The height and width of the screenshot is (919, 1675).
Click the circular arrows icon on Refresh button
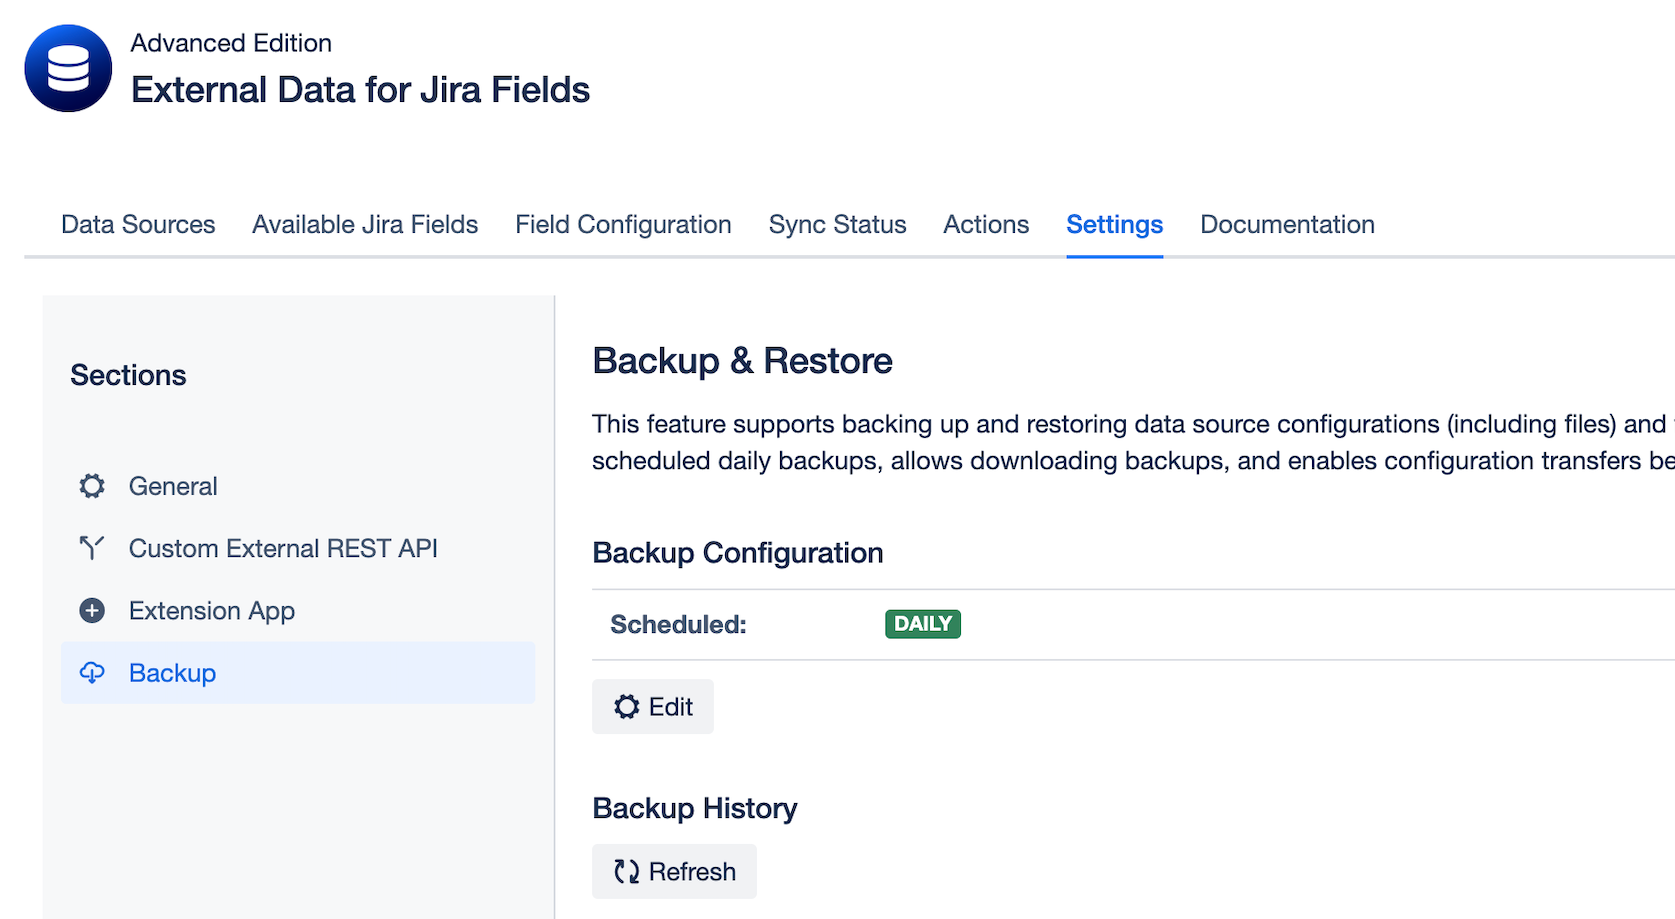click(628, 871)
